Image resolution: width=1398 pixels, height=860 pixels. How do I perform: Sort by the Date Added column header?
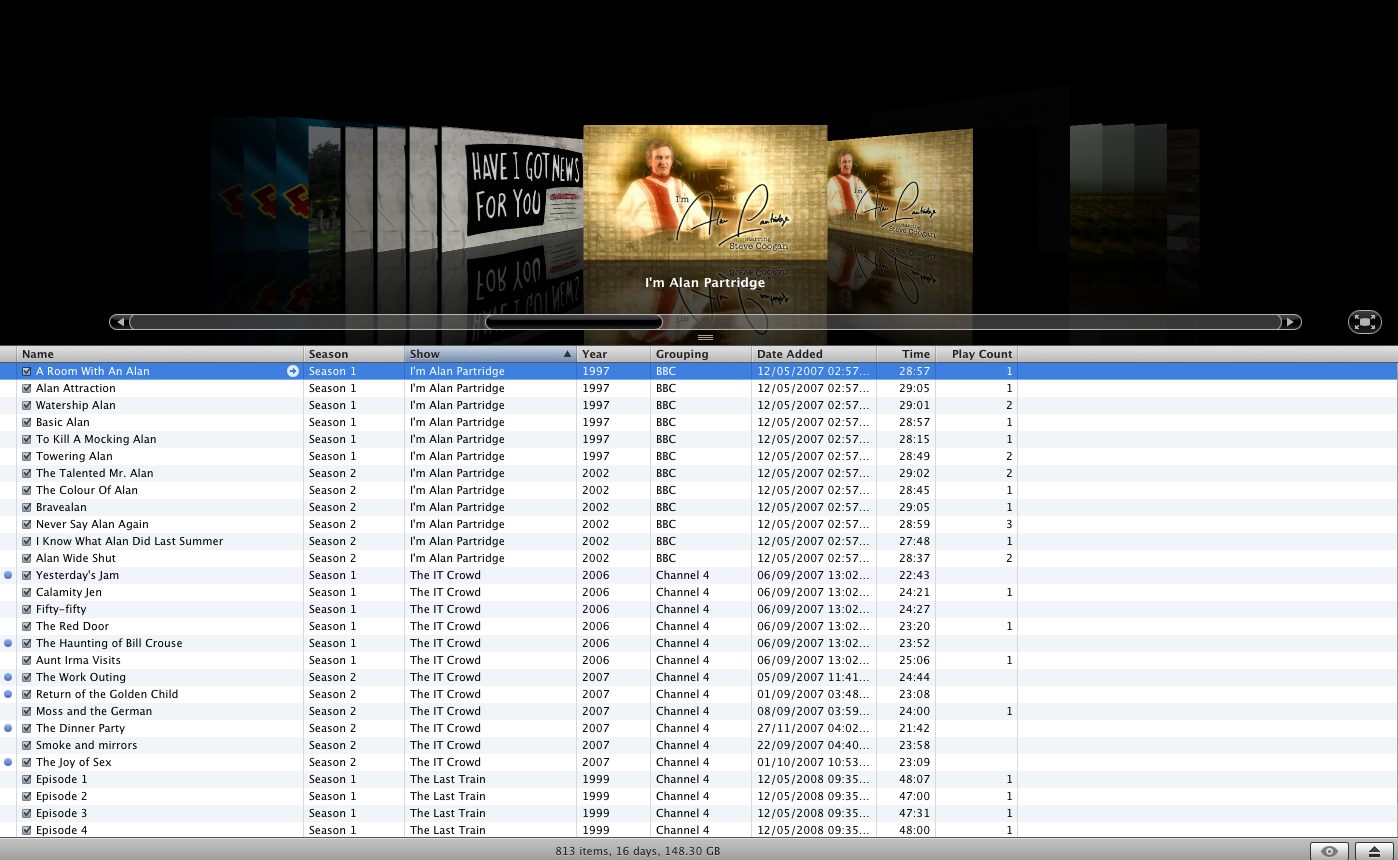click(x=814, y=354)
